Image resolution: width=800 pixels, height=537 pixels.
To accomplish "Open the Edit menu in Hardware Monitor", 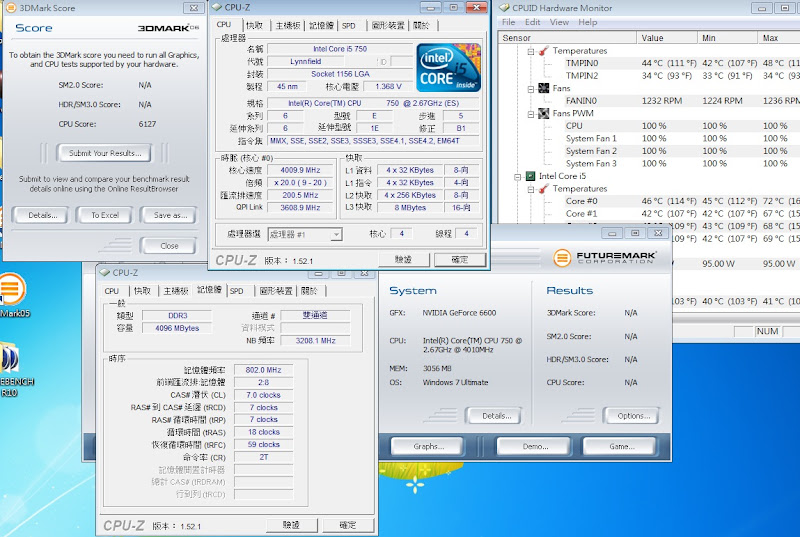I will click(532, 22).
